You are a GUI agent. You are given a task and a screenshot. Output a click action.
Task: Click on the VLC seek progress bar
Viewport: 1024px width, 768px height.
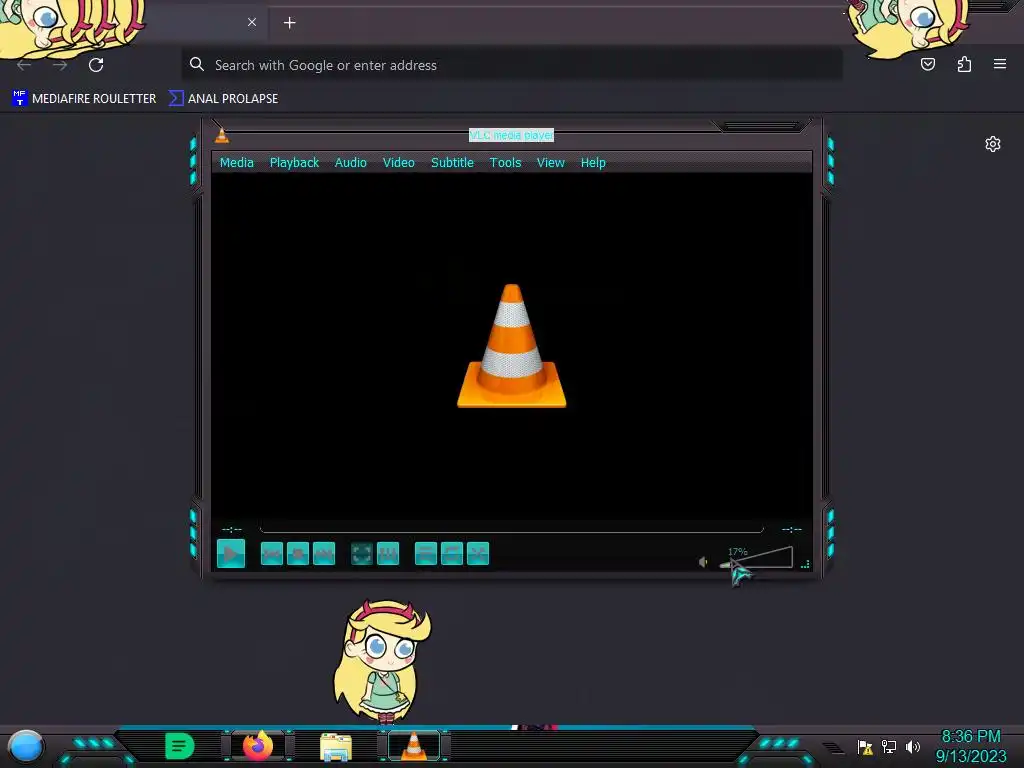(x=511, y=528)
